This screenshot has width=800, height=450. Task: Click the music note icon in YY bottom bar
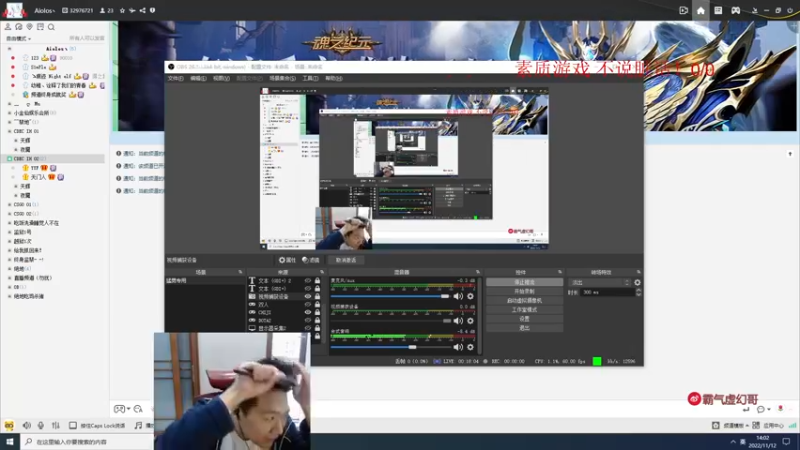coord(138,425)
